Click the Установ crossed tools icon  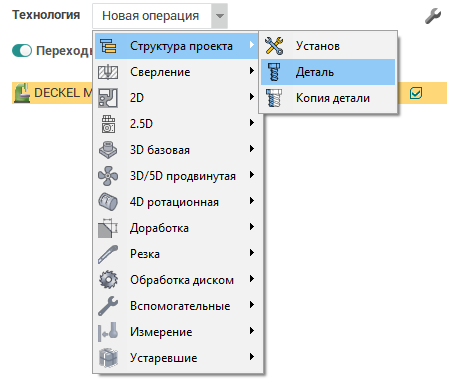pyautogui.click(x=274, y=46)
